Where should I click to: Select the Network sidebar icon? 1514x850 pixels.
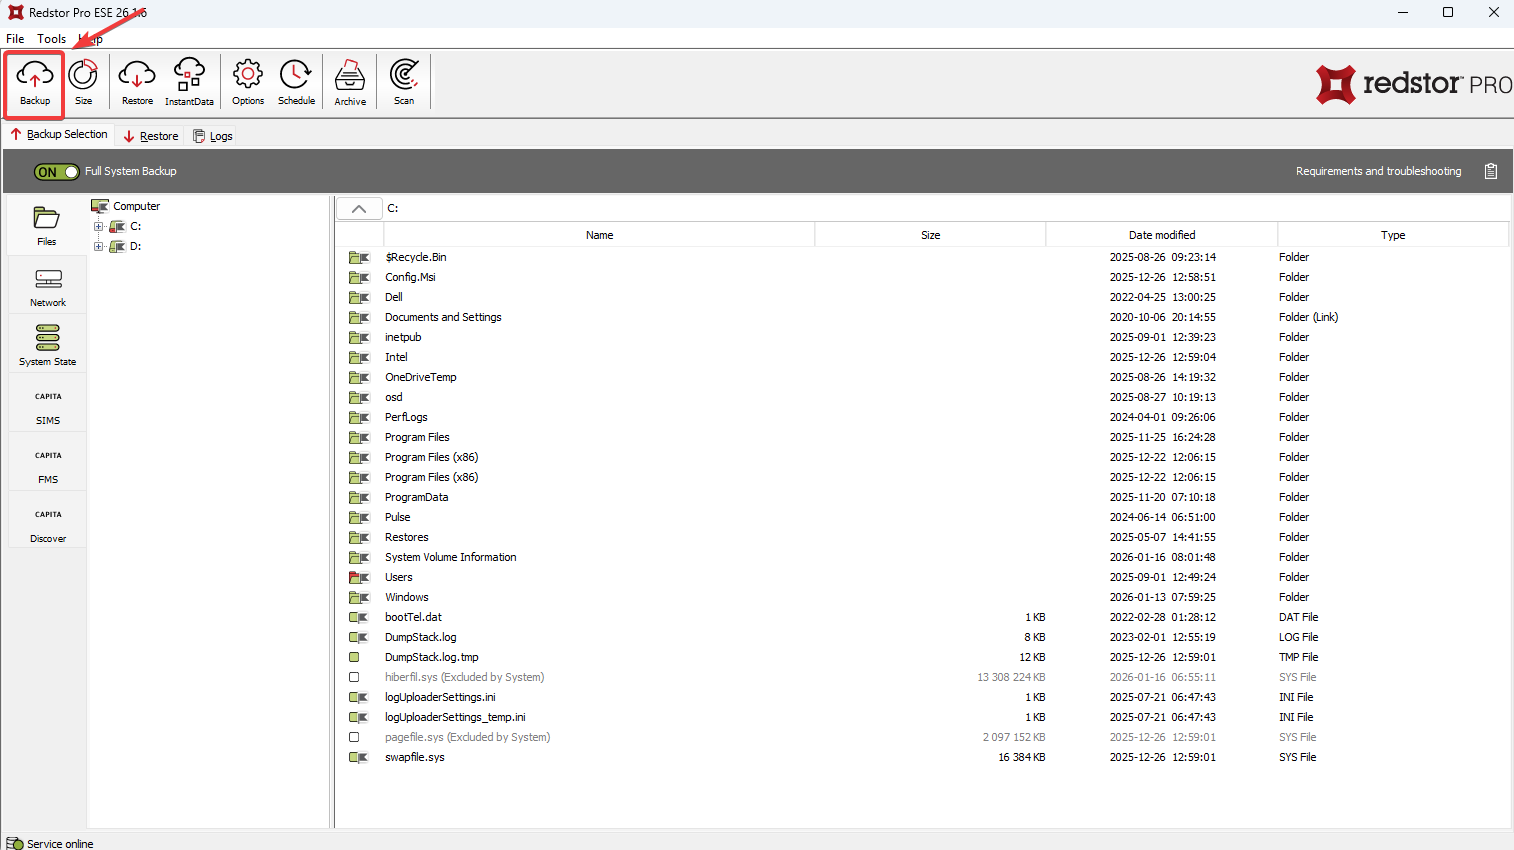(47, 287)
